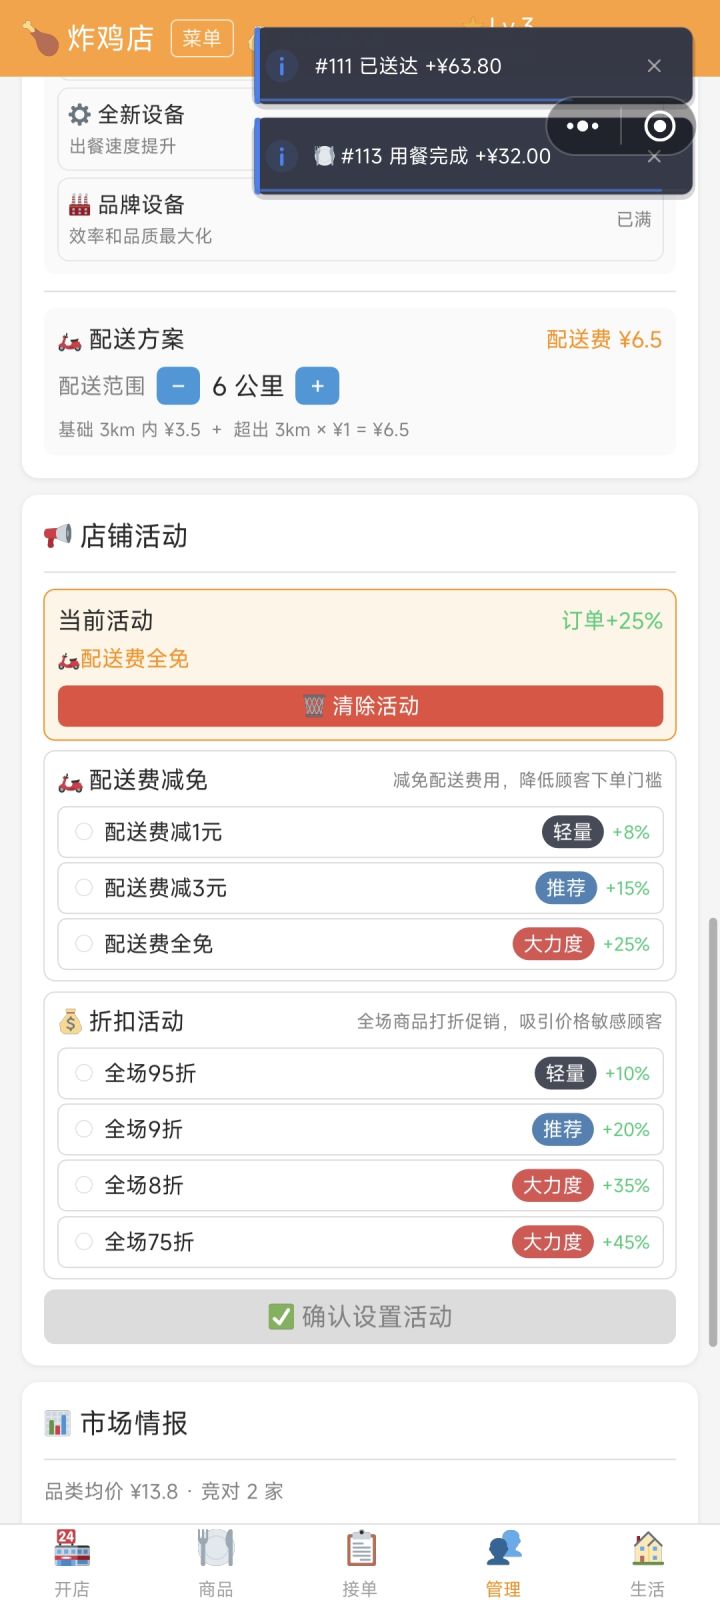Tap the mini-program three-dots menu icon
Viewport: 720px width, 1600px height.
583,126
